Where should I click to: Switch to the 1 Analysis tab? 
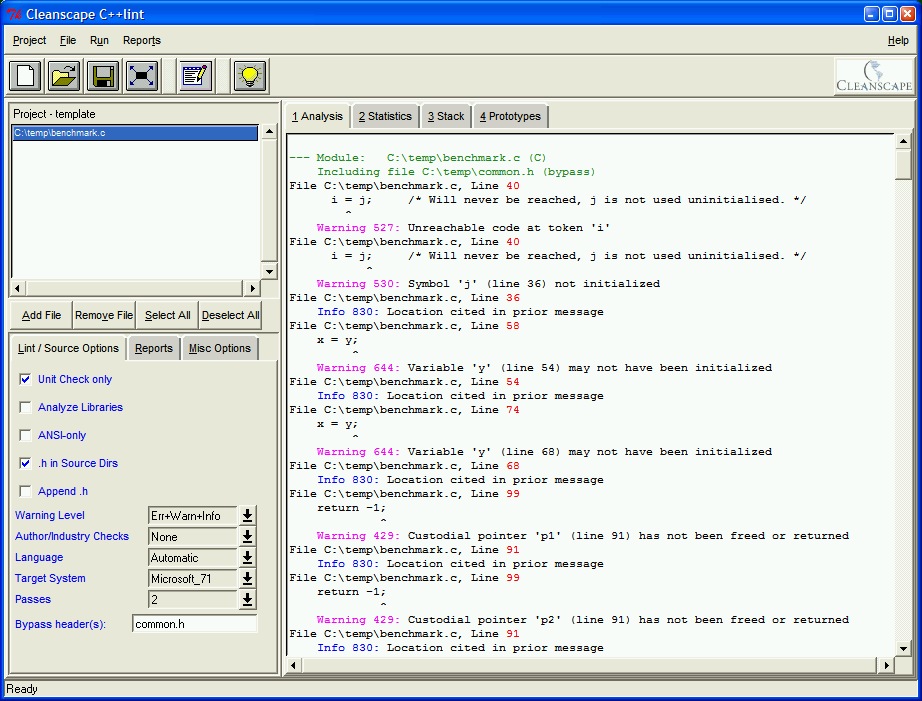coord(318,116)
